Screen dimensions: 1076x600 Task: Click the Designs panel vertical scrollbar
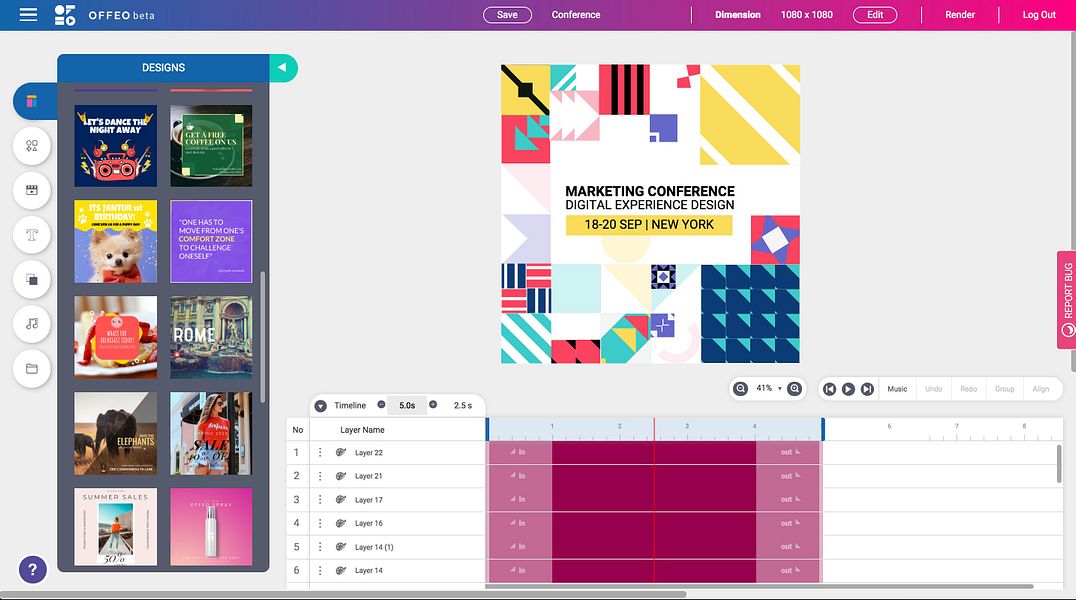click(262, 336)
